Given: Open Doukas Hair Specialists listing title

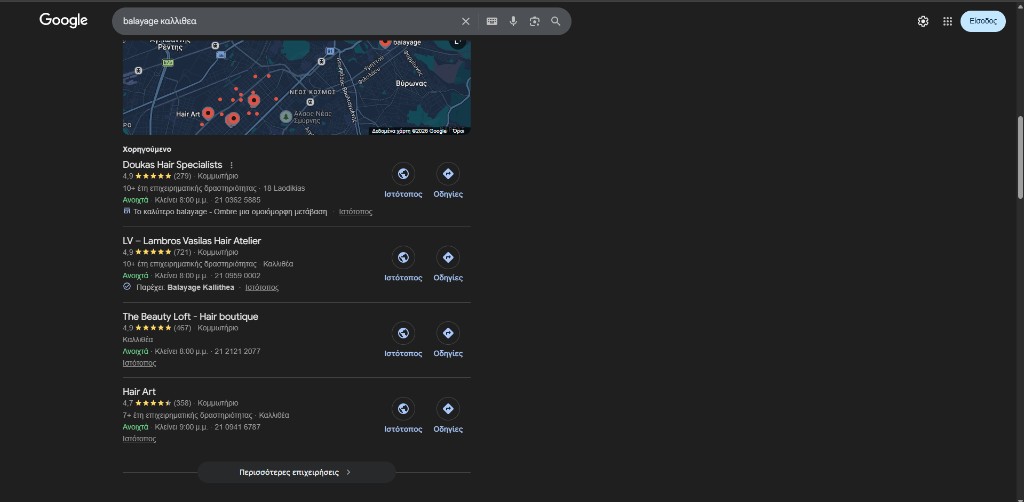Looking at the screenshot, I should (172, 165).
